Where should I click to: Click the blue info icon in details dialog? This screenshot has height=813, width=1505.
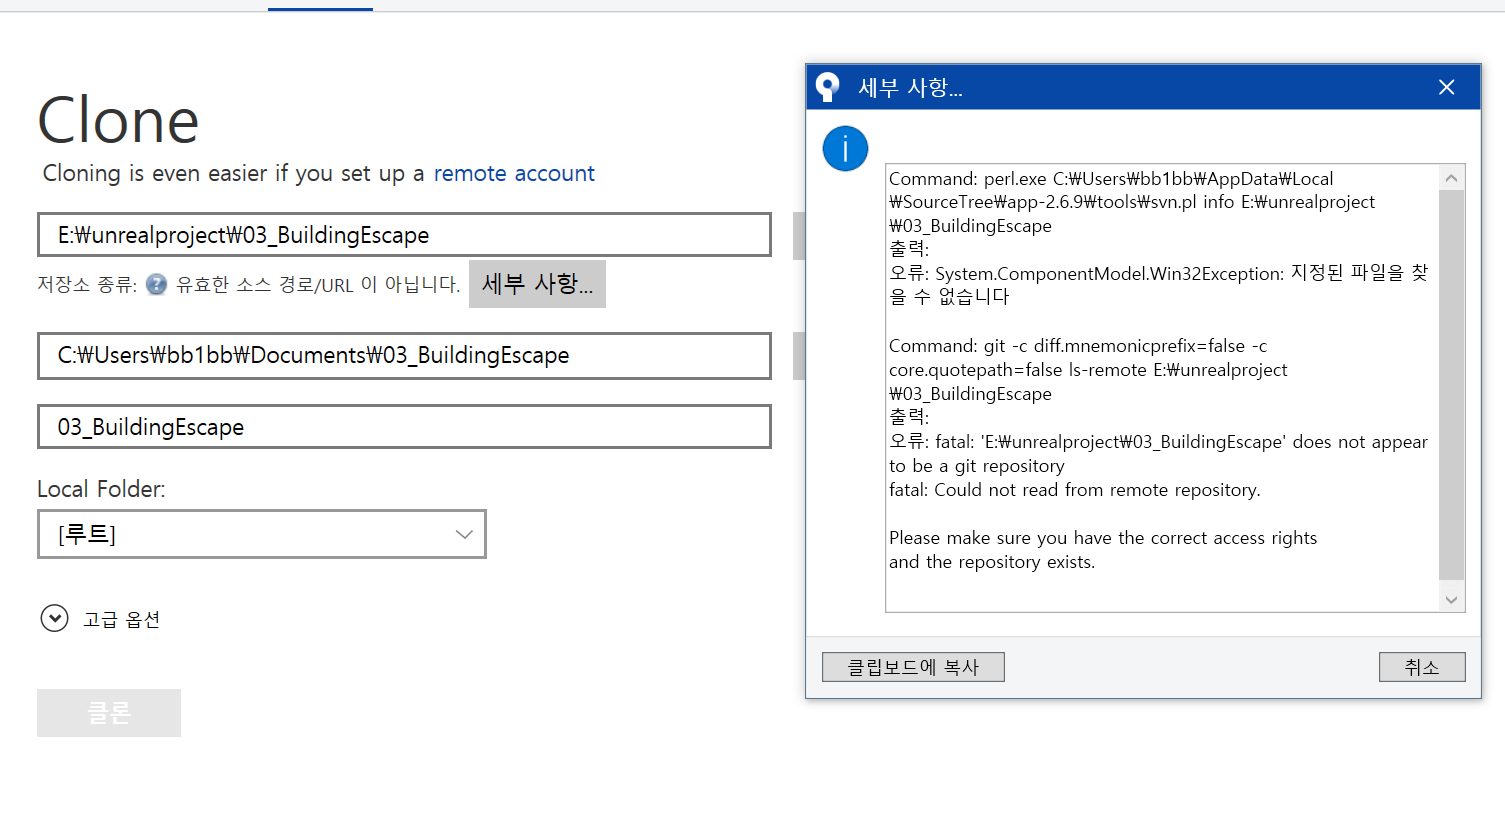tap(845, 149)
